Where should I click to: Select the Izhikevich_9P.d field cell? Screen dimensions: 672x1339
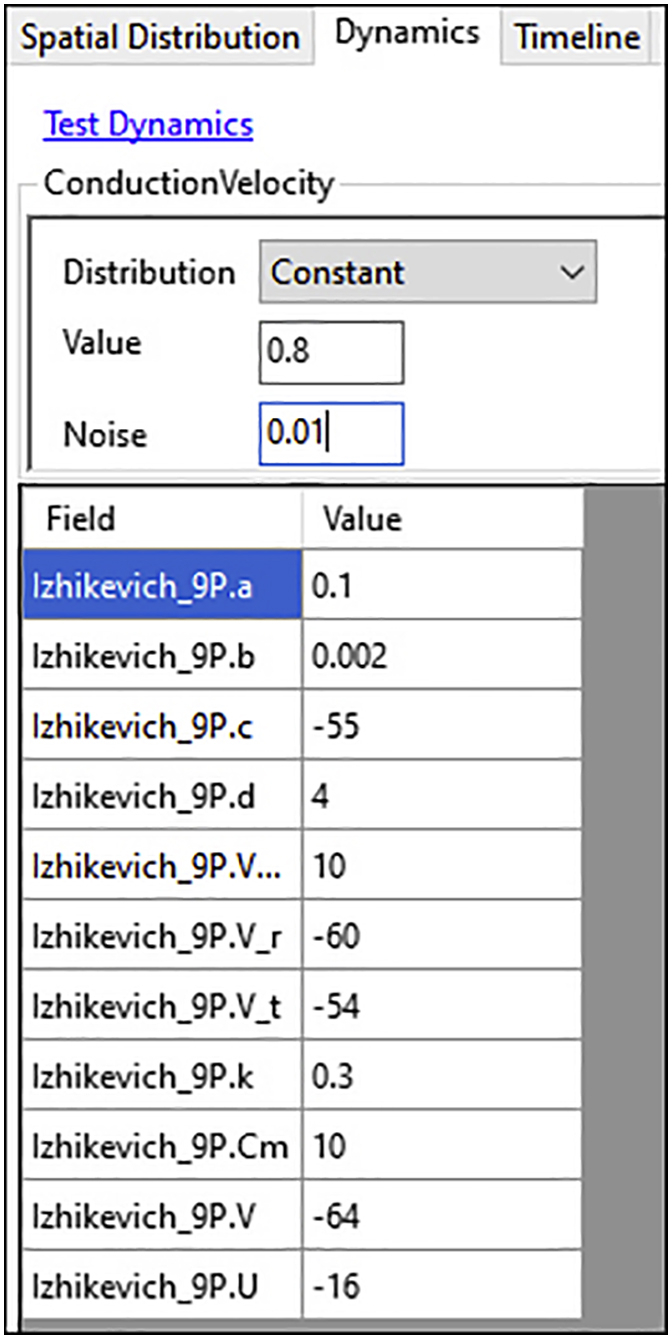(161, 795)
